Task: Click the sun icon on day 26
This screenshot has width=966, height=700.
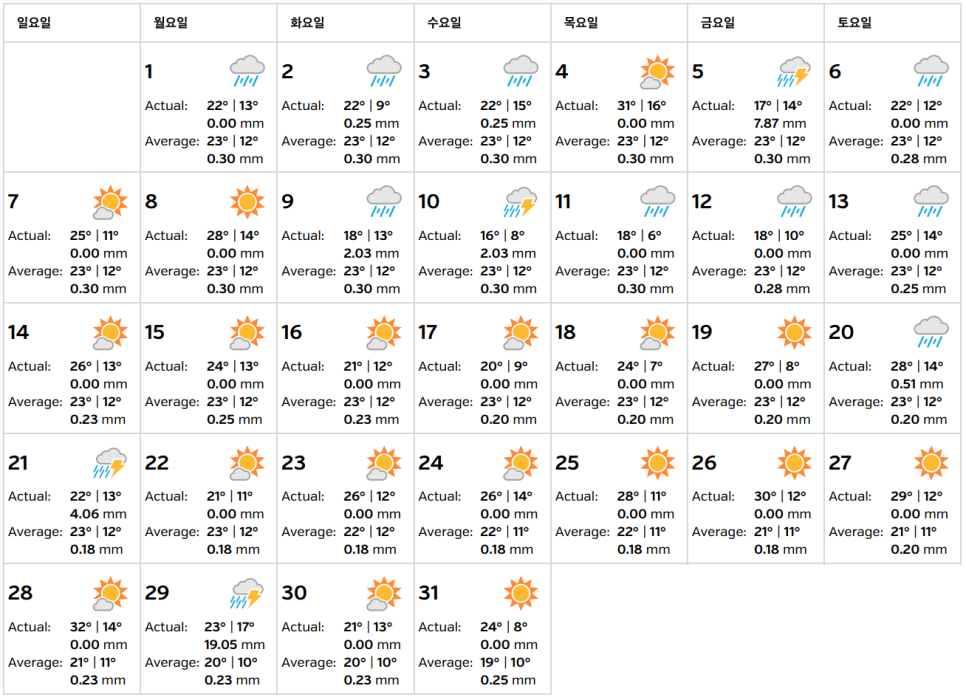Action: (794, 463)
